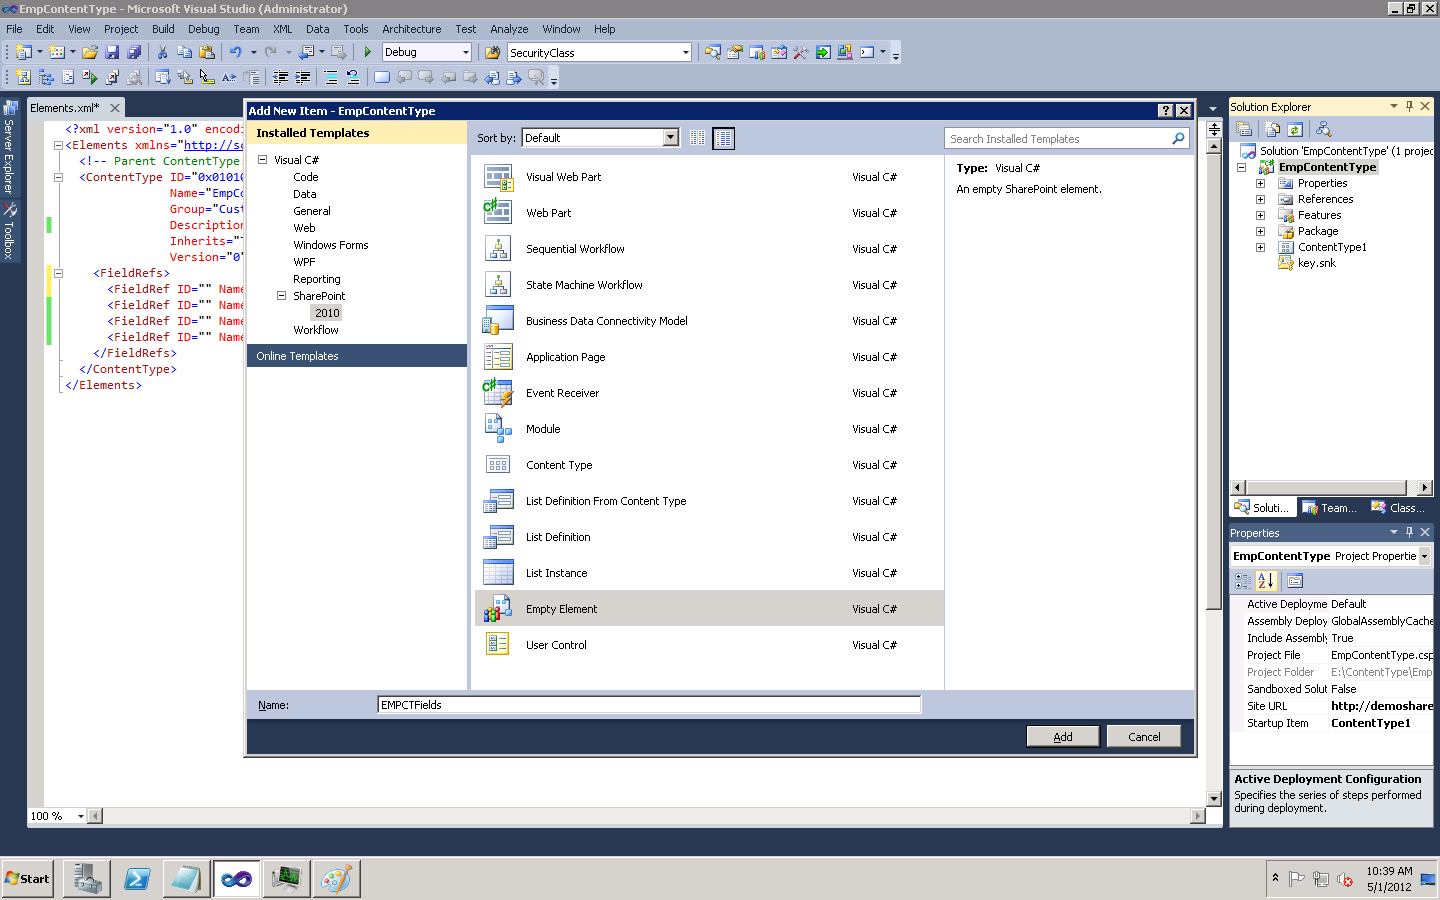Start debugging with the green play icon
Screen dimensions: 1440x900
click(368, 52)
